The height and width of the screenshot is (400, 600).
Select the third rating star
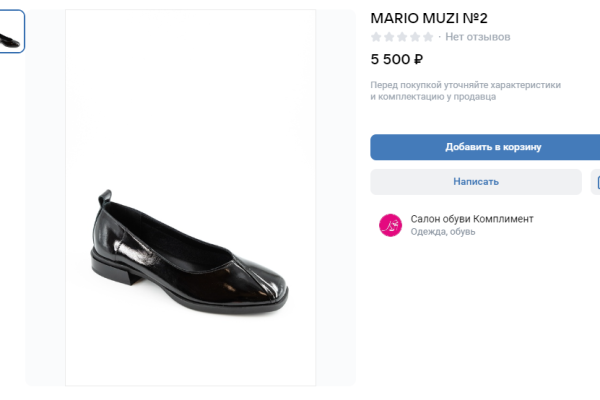[x=402, y=37]
